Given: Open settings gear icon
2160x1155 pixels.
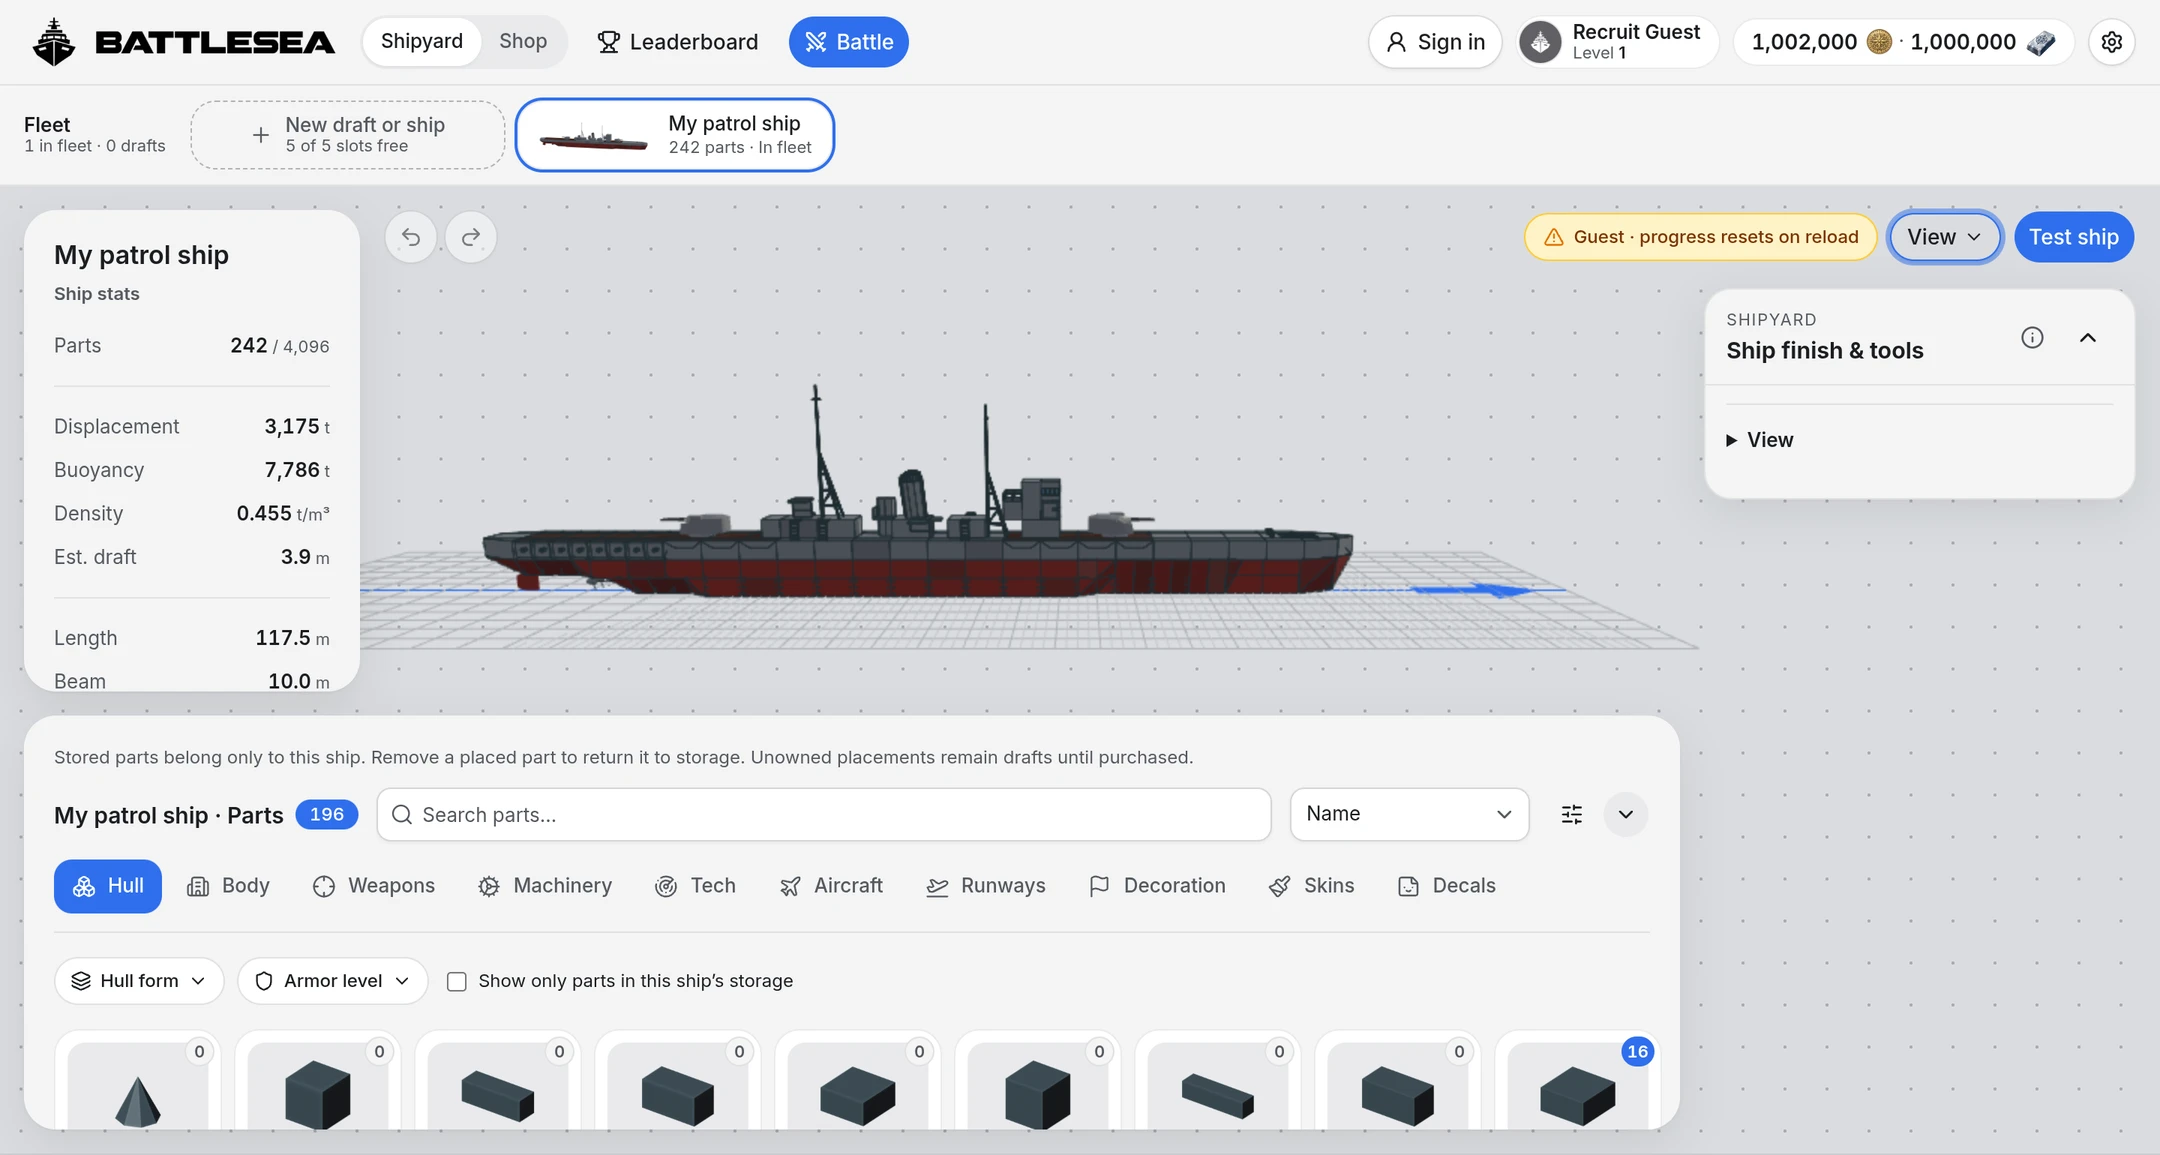Looking at the screenshot, I should pyautogui.click(x=2112, y=42).
